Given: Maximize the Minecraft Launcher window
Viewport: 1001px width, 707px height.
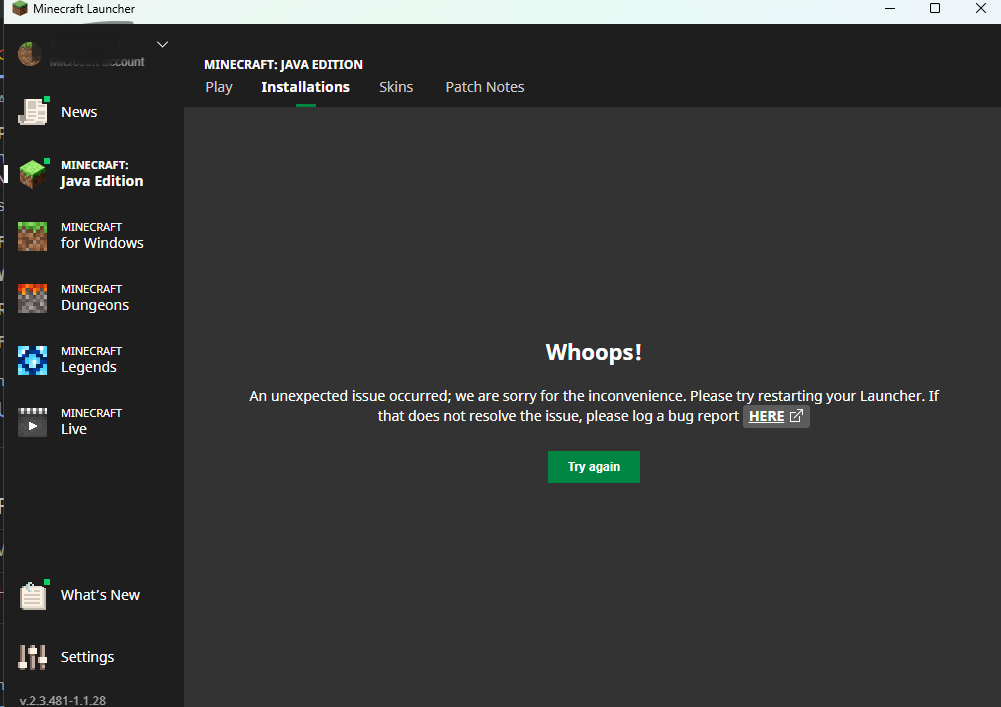Looking at the screenshot, I should 935,8.
